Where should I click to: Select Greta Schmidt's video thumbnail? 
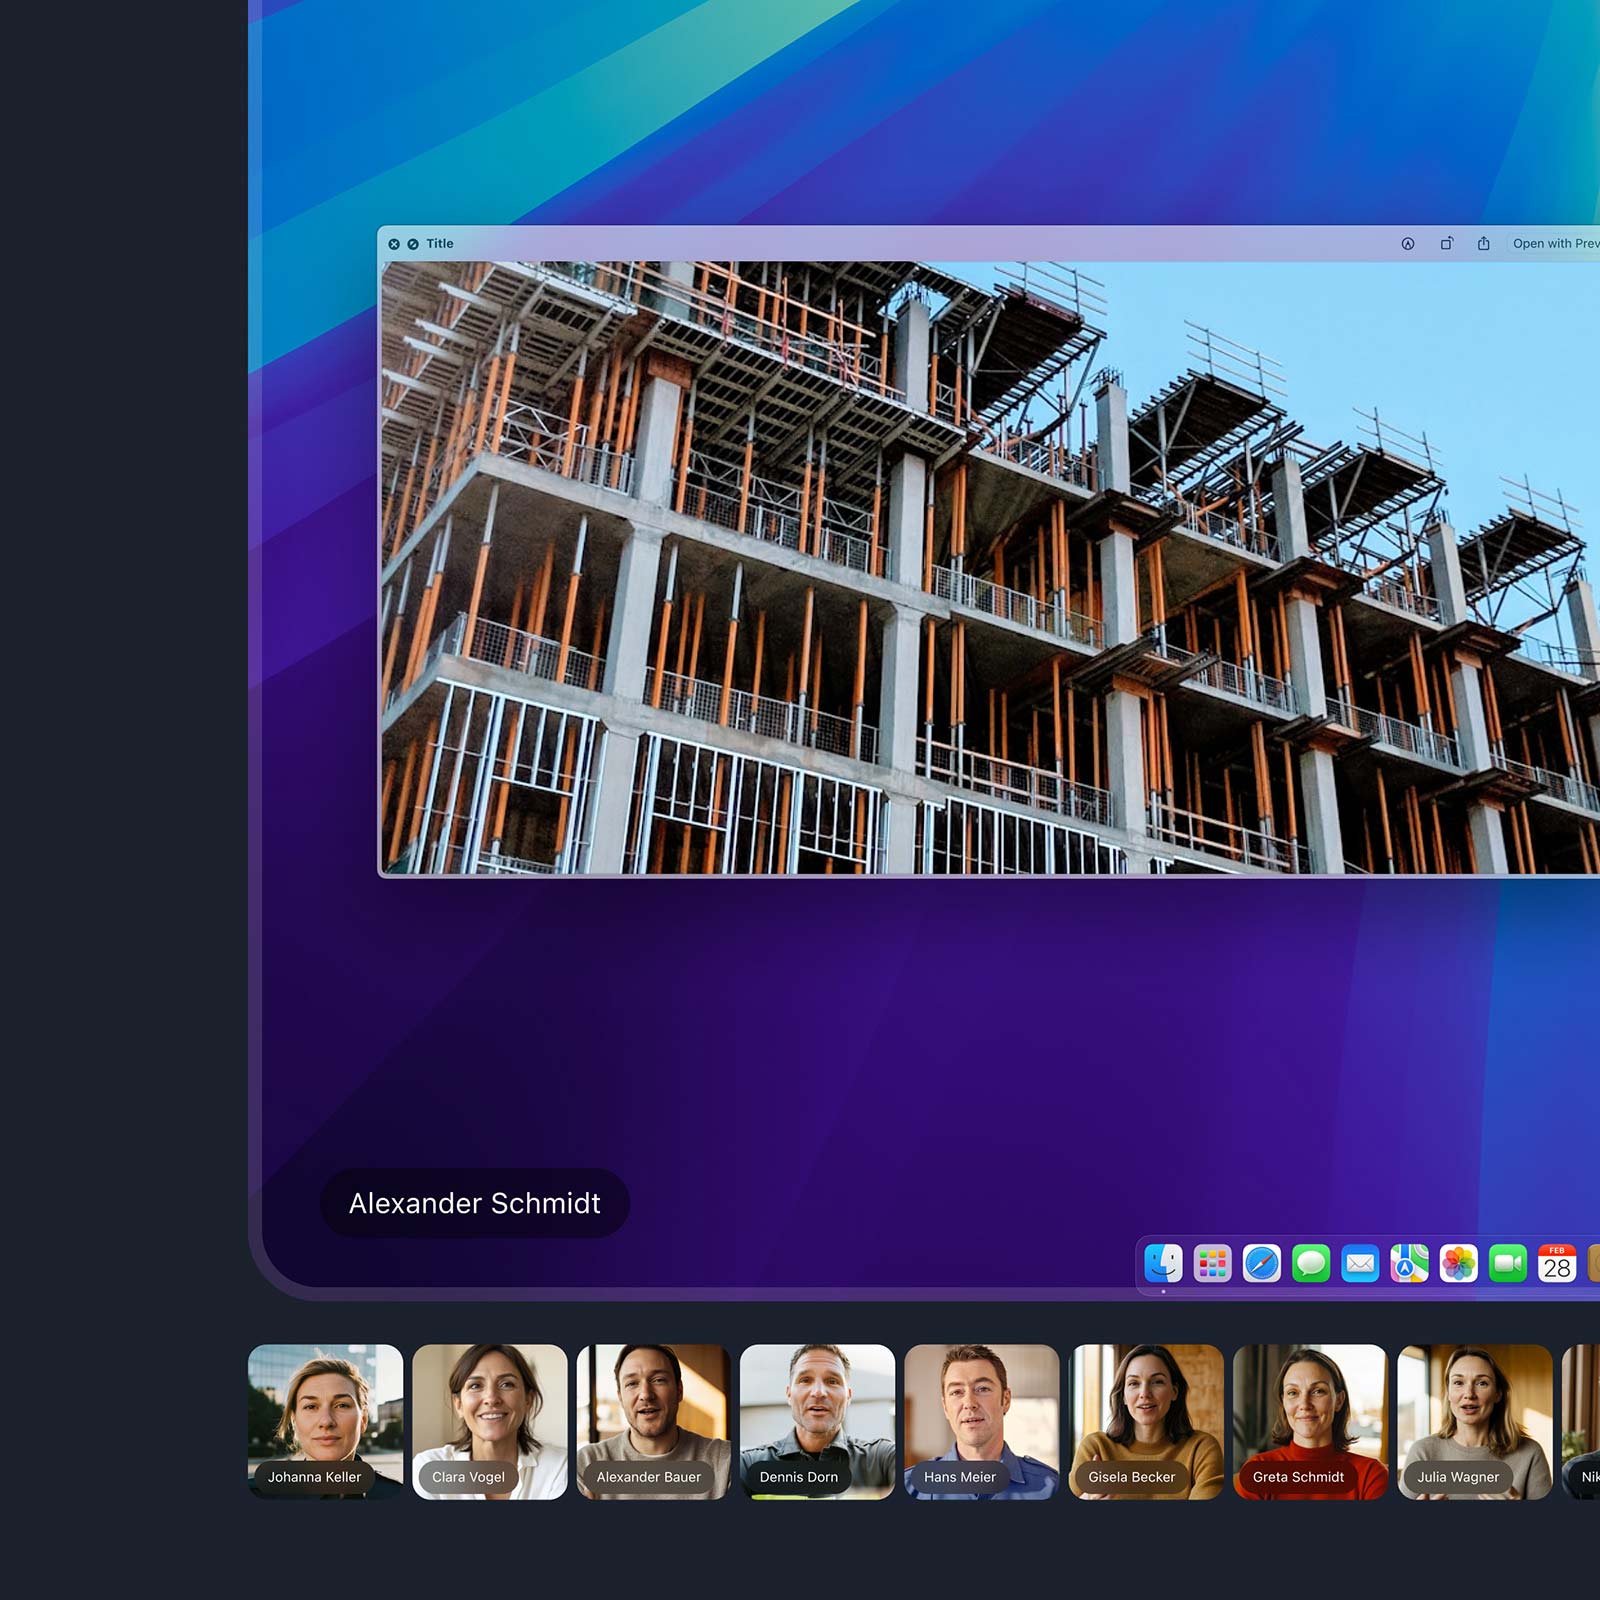[1310, 1420]
